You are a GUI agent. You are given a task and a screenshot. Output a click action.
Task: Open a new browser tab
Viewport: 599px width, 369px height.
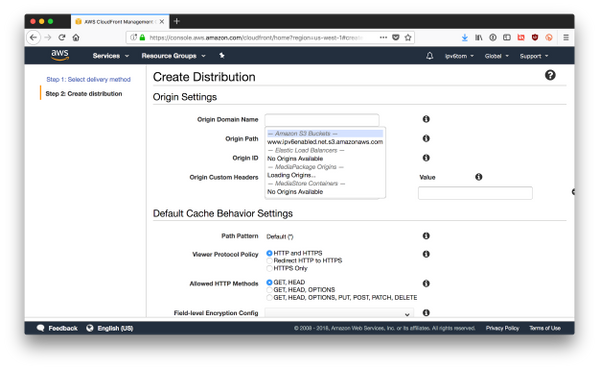pyautogui.click(x=176, y=21)
